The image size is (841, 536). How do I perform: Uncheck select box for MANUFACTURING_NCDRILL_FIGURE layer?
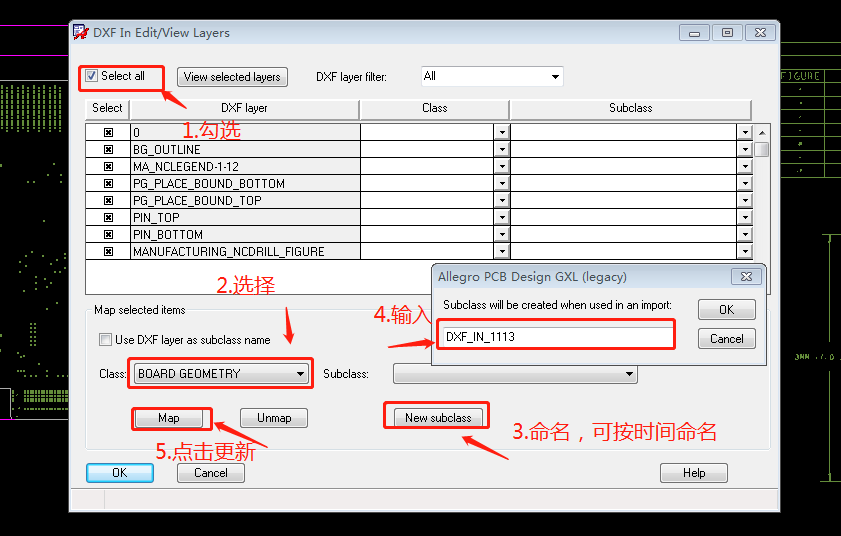(108, 252)
